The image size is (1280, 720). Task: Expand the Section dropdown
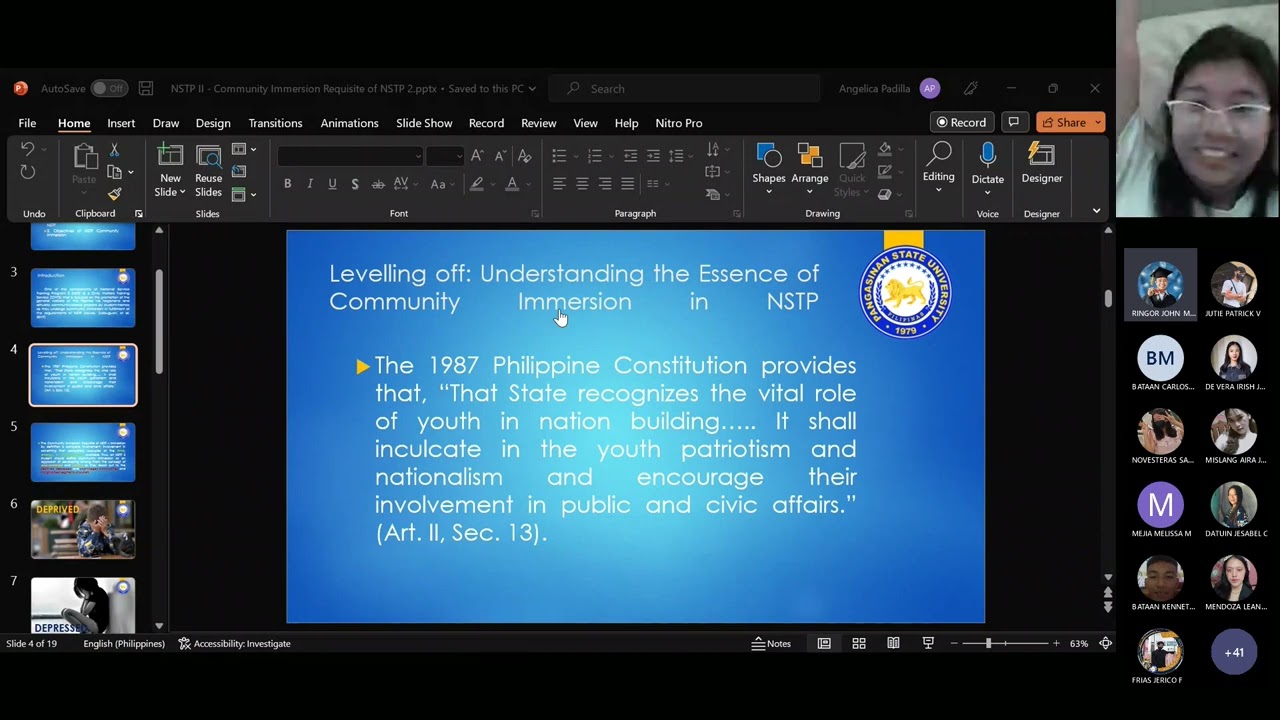coord(243,194)
